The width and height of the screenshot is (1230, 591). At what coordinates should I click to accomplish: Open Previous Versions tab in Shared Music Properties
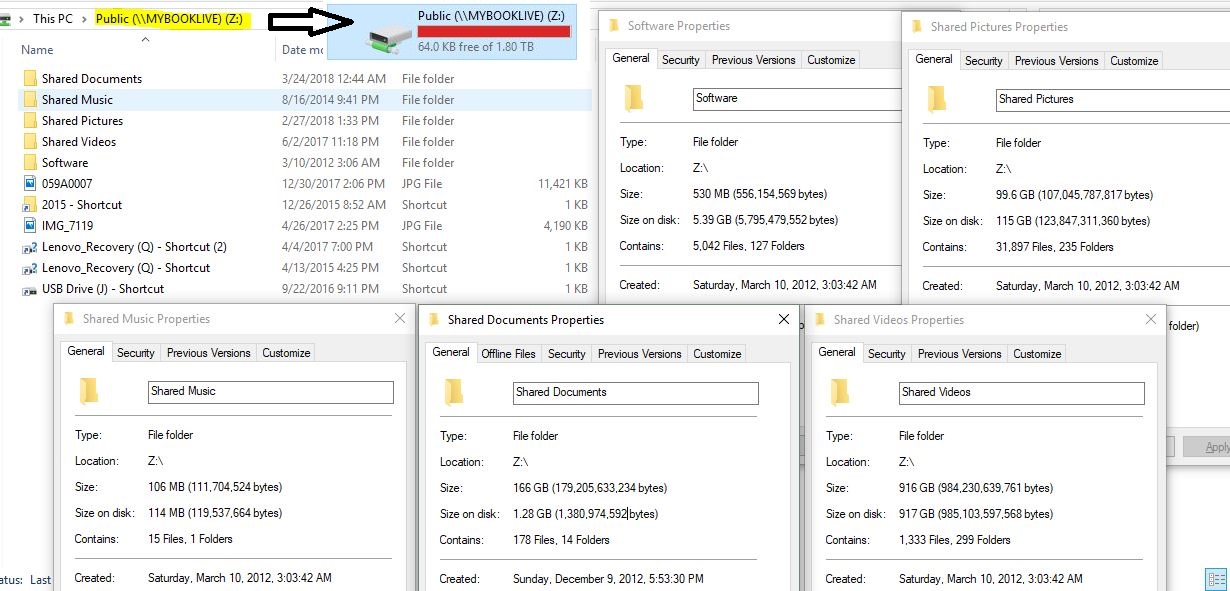tap(209, 353)
